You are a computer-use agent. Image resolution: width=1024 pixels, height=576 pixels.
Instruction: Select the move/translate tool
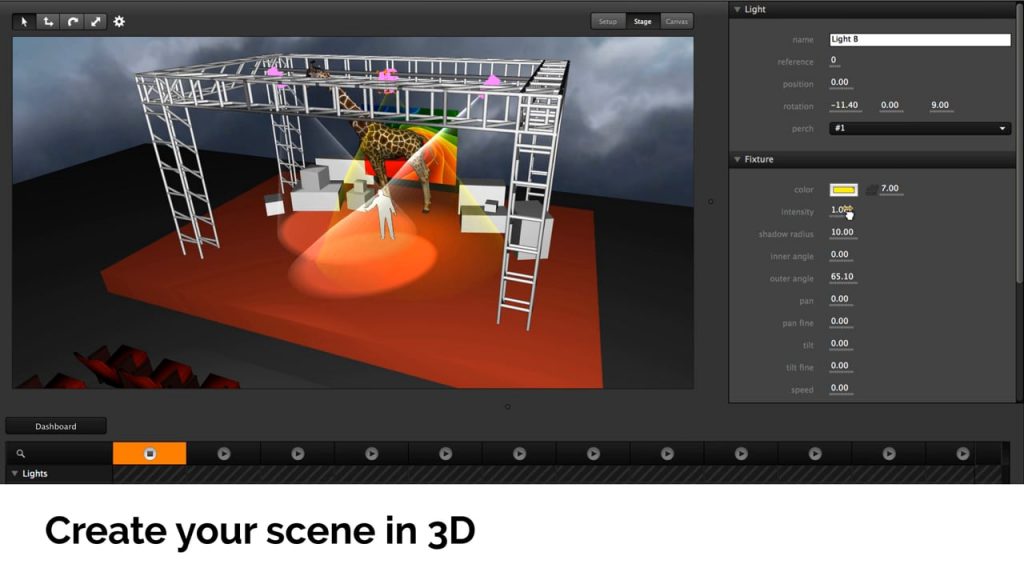click(48, 21)
